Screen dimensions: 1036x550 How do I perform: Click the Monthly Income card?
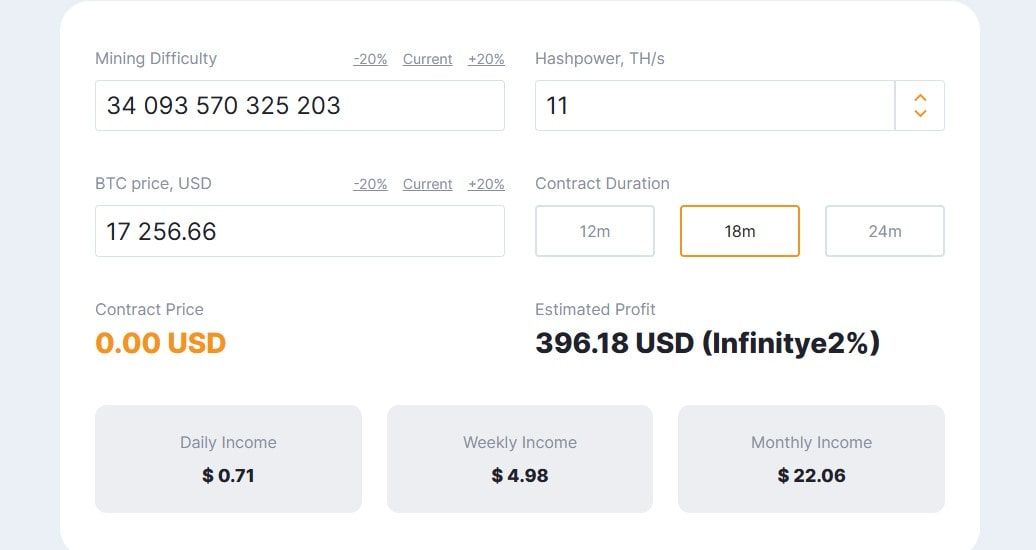(x=811, y=459)
